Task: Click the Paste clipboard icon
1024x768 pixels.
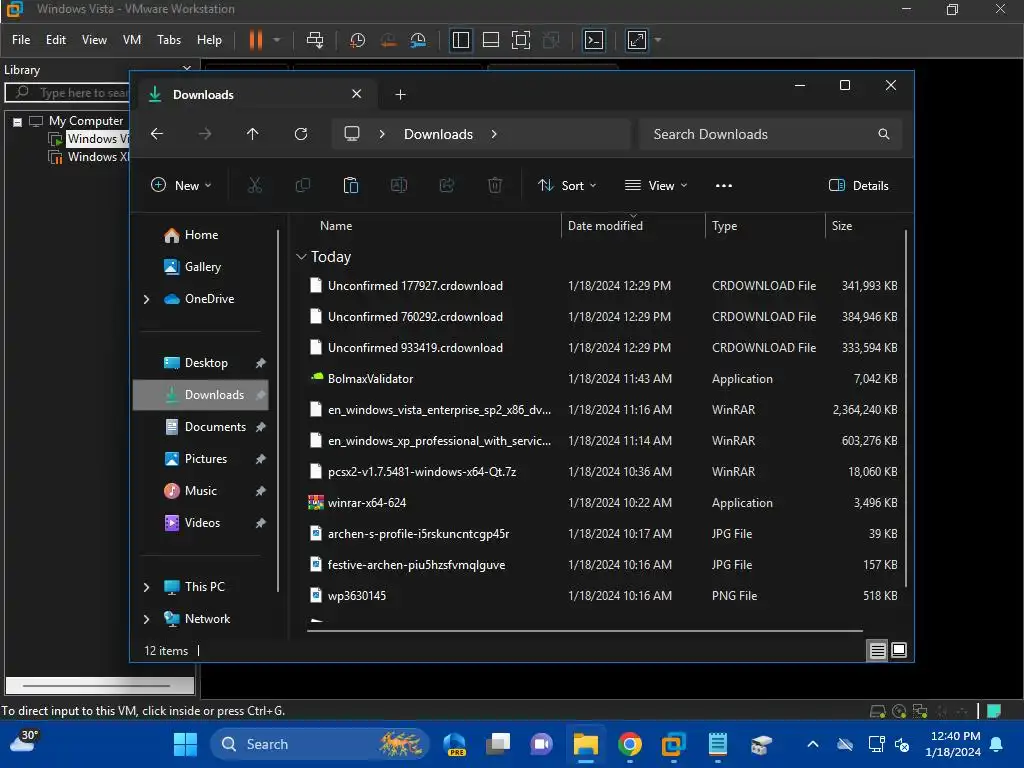Action: (x=351, y=185)
